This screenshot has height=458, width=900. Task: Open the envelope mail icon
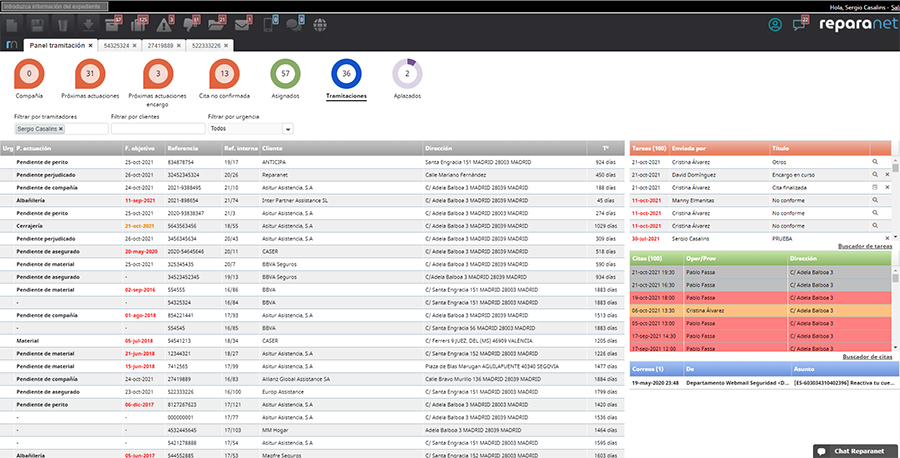pos(241,24)
